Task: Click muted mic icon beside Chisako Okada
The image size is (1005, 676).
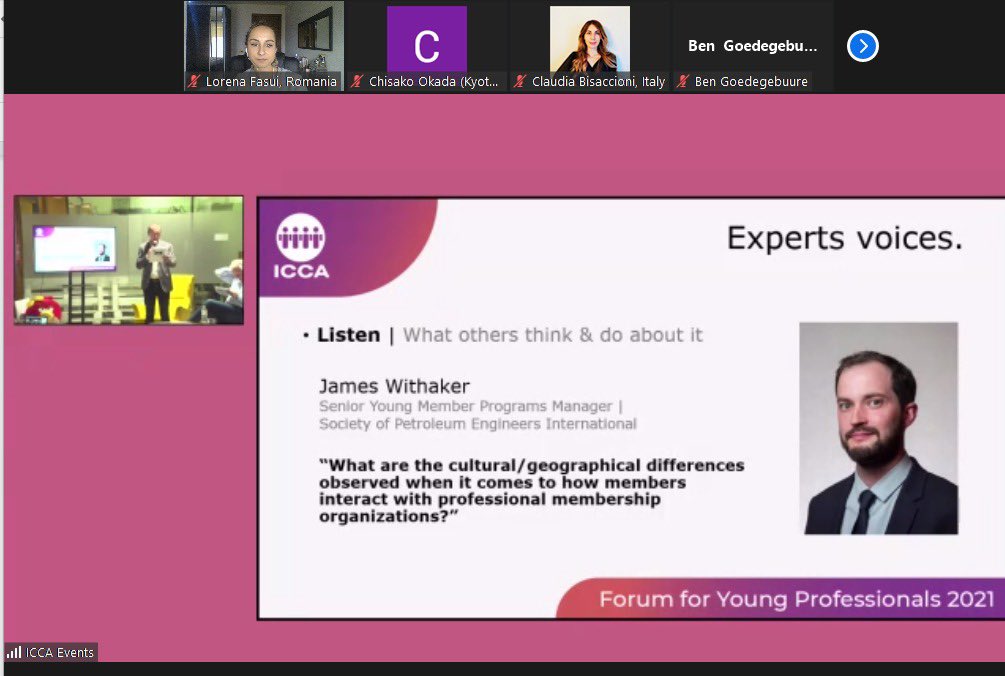Action: 358,81
